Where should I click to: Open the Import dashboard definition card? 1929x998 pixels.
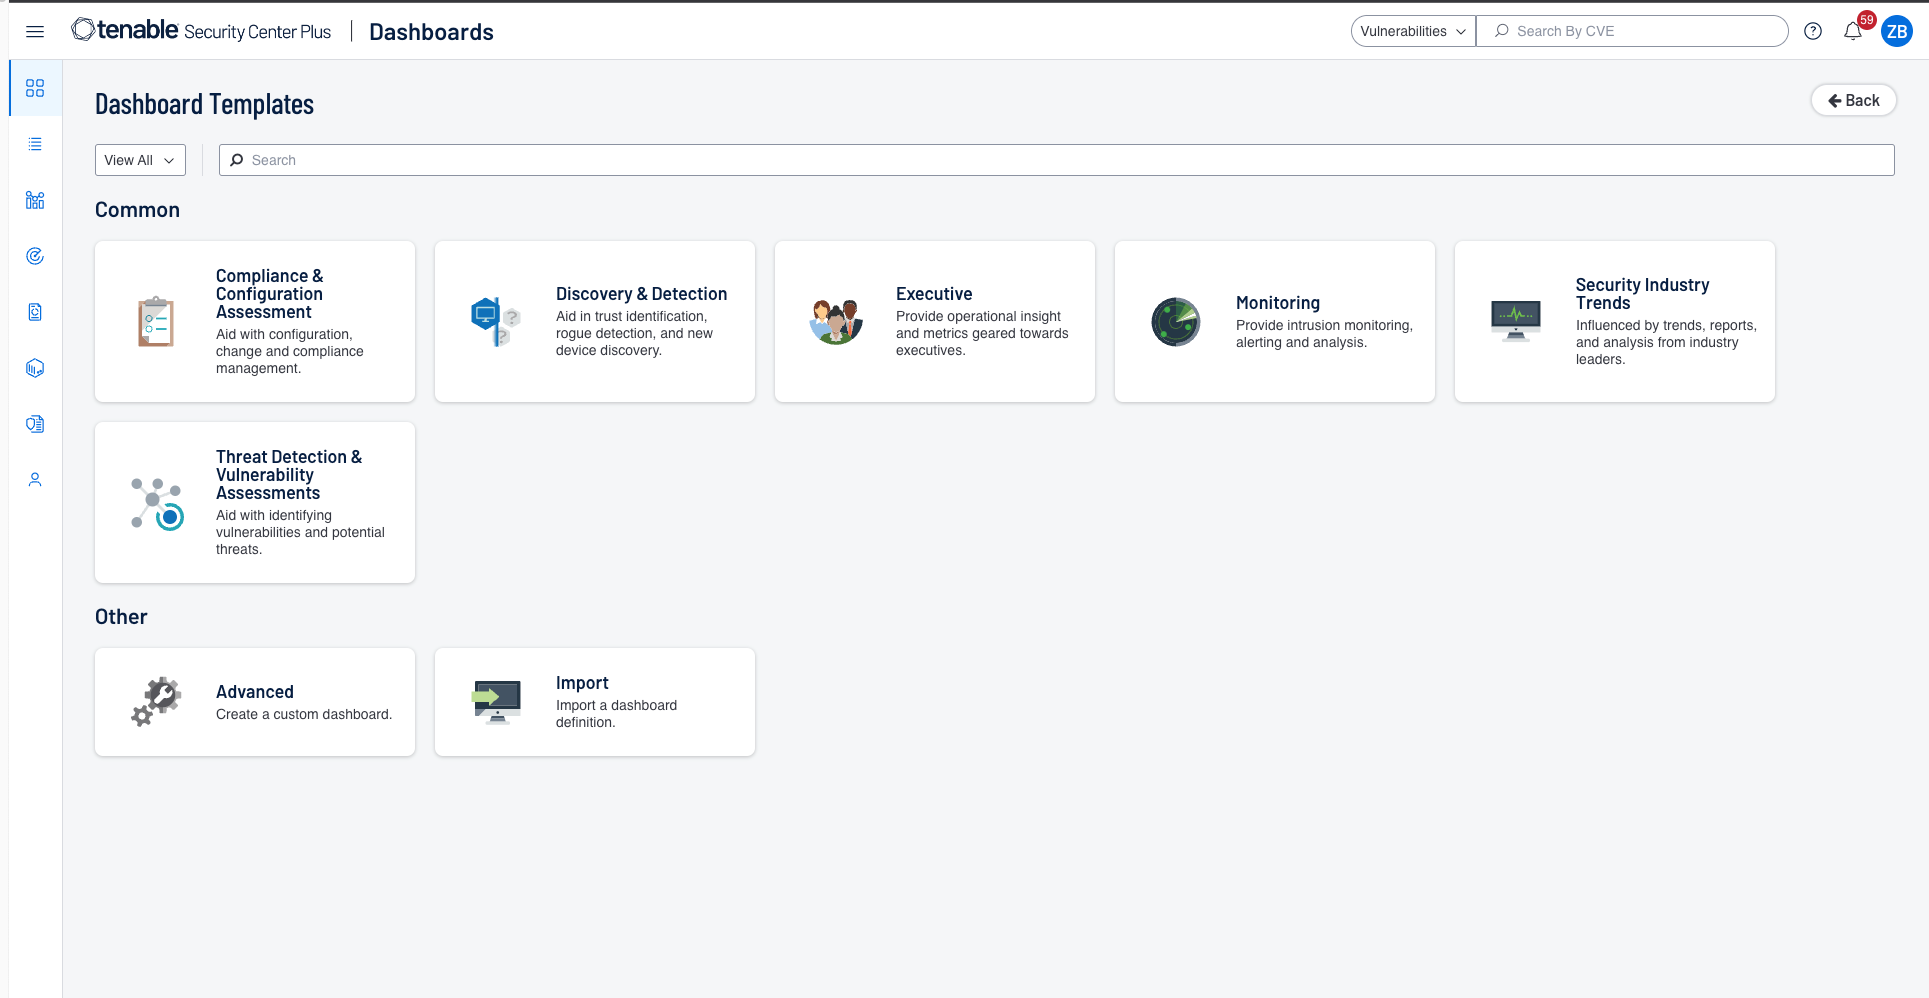point(595,702)
